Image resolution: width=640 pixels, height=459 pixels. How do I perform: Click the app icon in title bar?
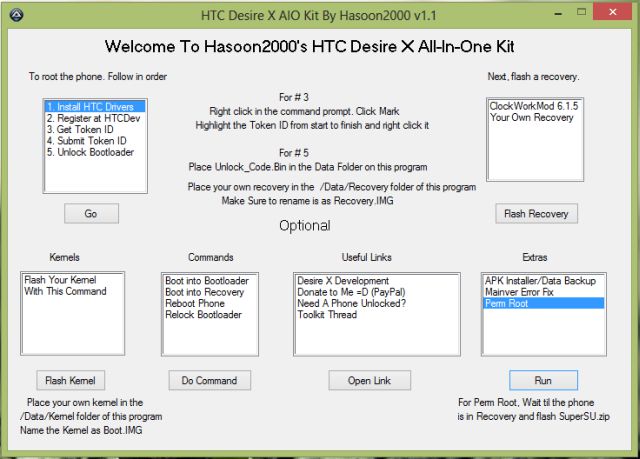tap(16, 16)
